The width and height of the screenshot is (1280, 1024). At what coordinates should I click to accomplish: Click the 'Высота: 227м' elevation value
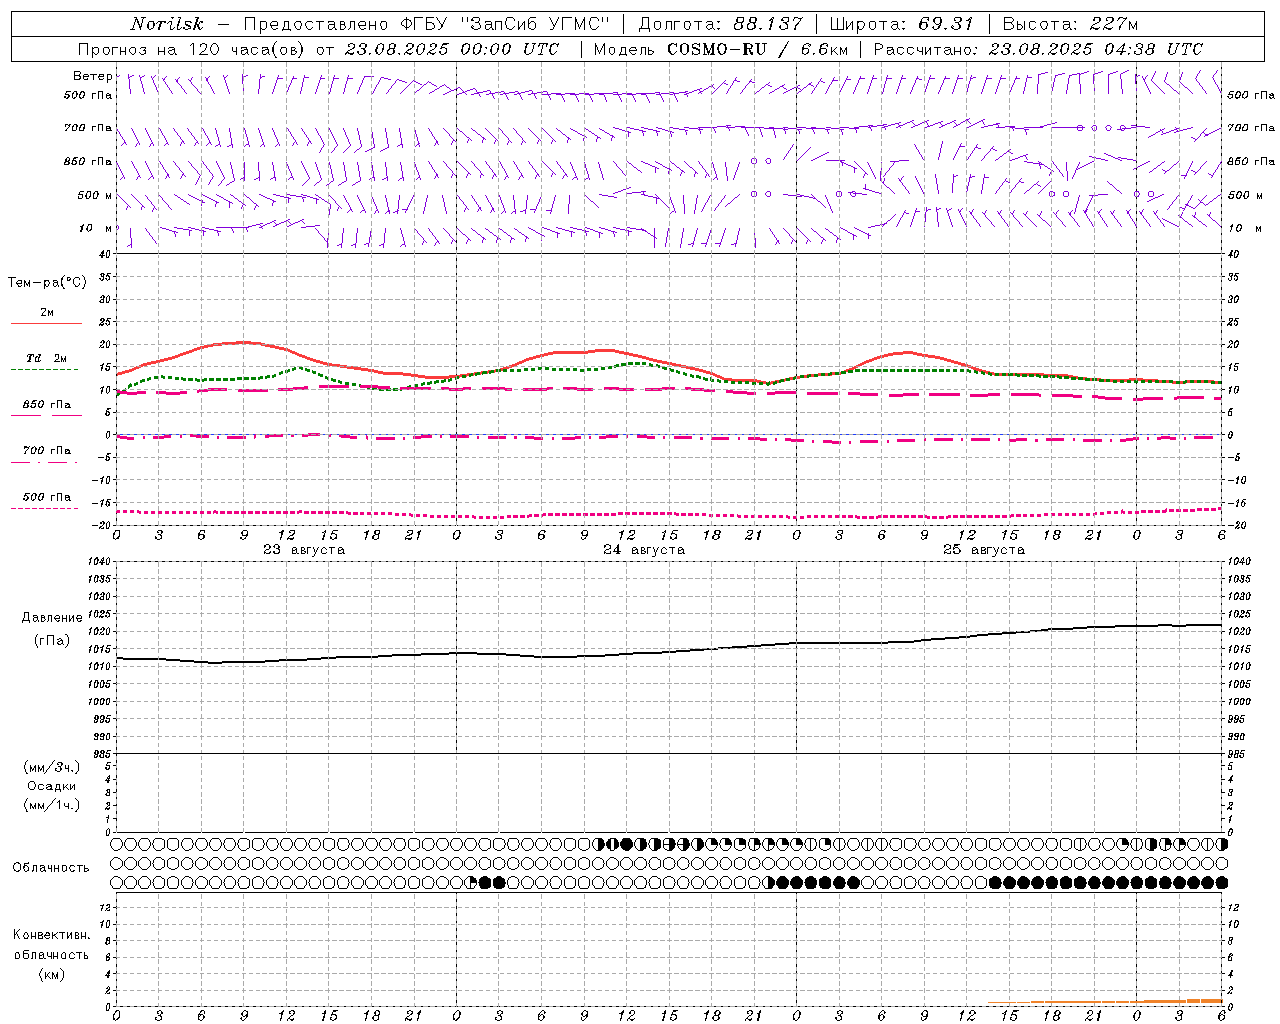pyautogui.click(x=1070, y=24)
